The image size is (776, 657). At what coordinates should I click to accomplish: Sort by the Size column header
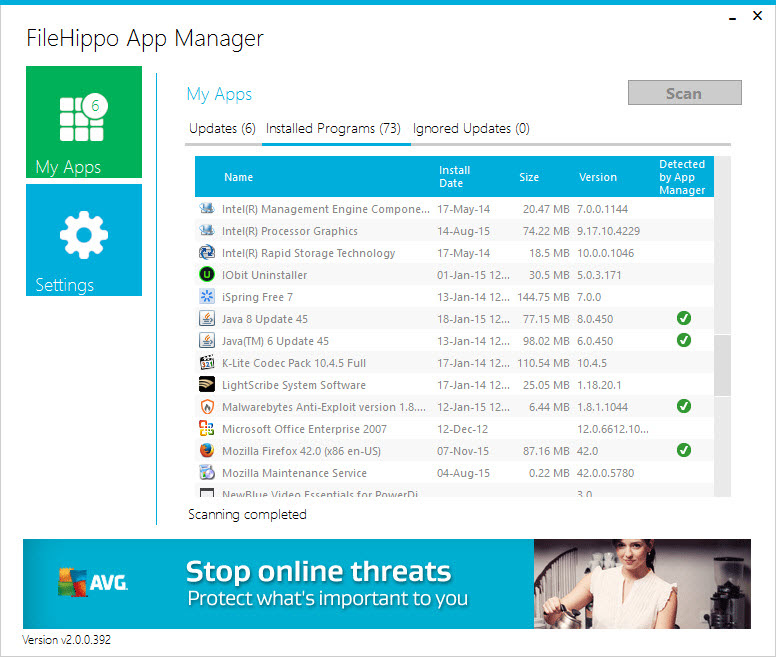pyautogui.click(x=529, y=177)
